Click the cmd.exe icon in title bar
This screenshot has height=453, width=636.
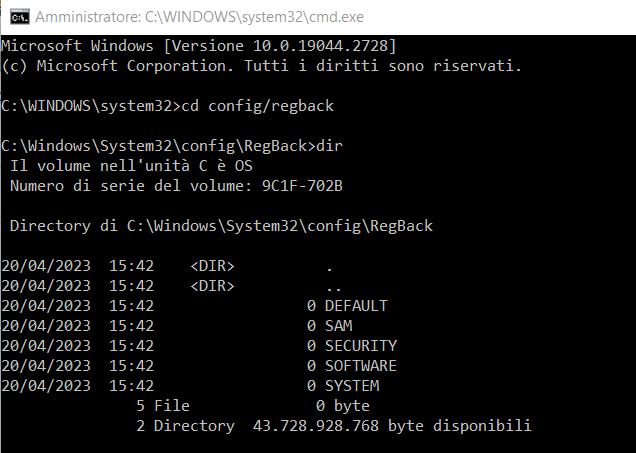coord(20,17)
